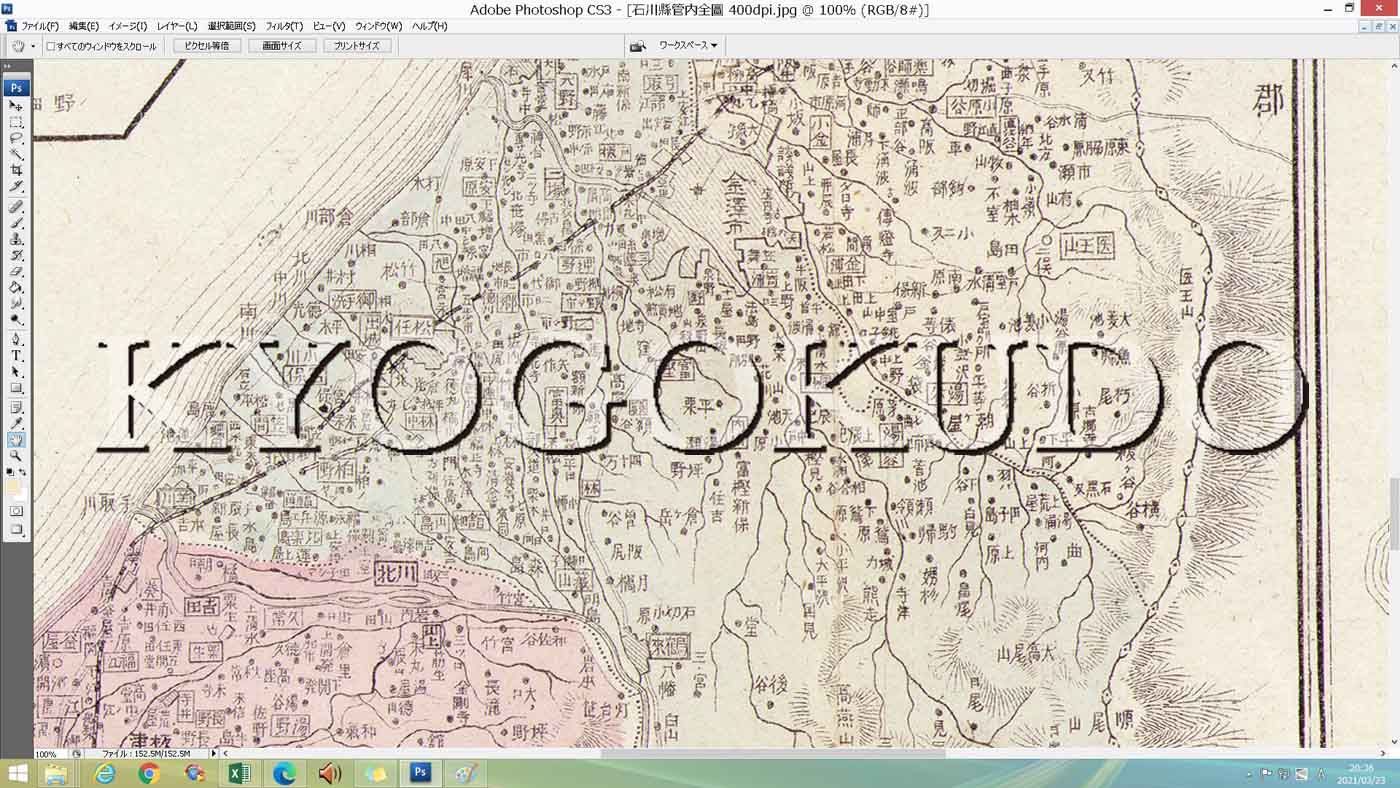Change screen mode from toolbox bottom
This screenshot has width=1400, height=788.
point(16,530)
